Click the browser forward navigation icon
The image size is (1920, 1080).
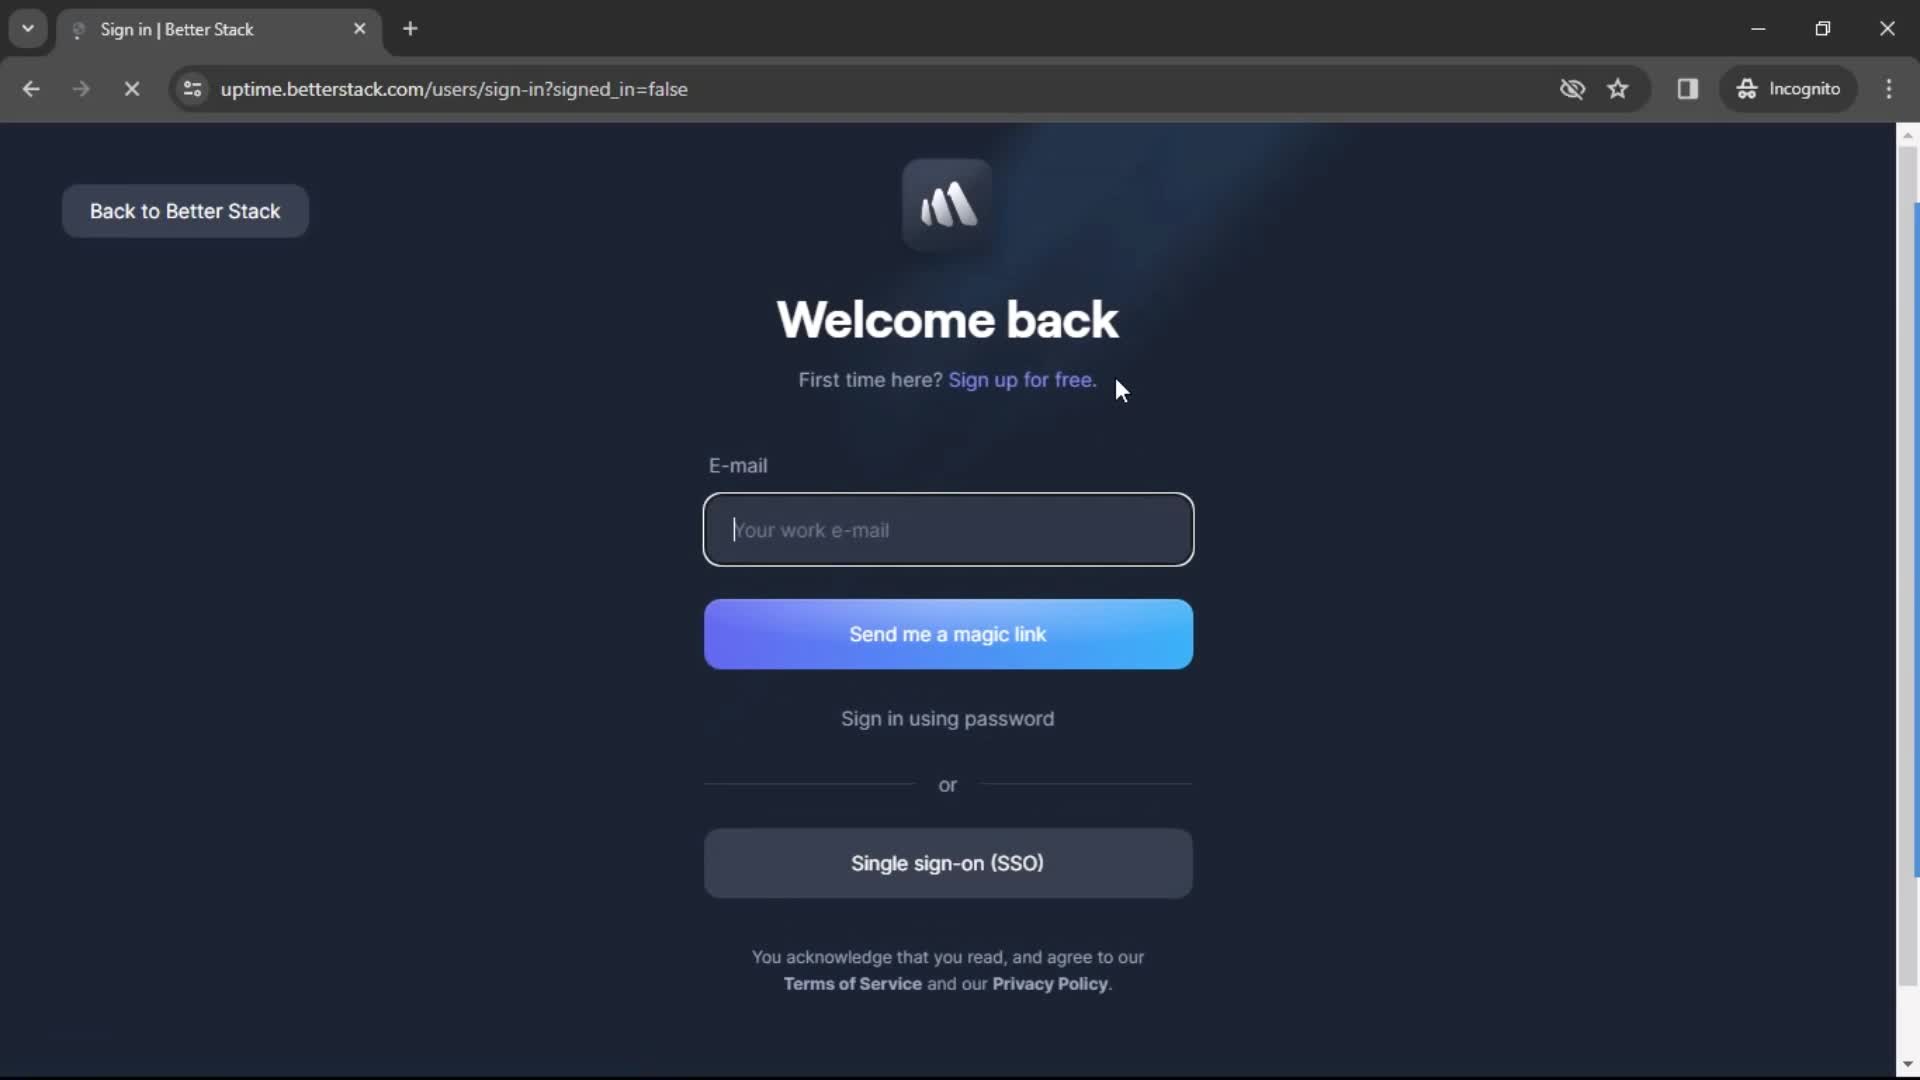80,88
